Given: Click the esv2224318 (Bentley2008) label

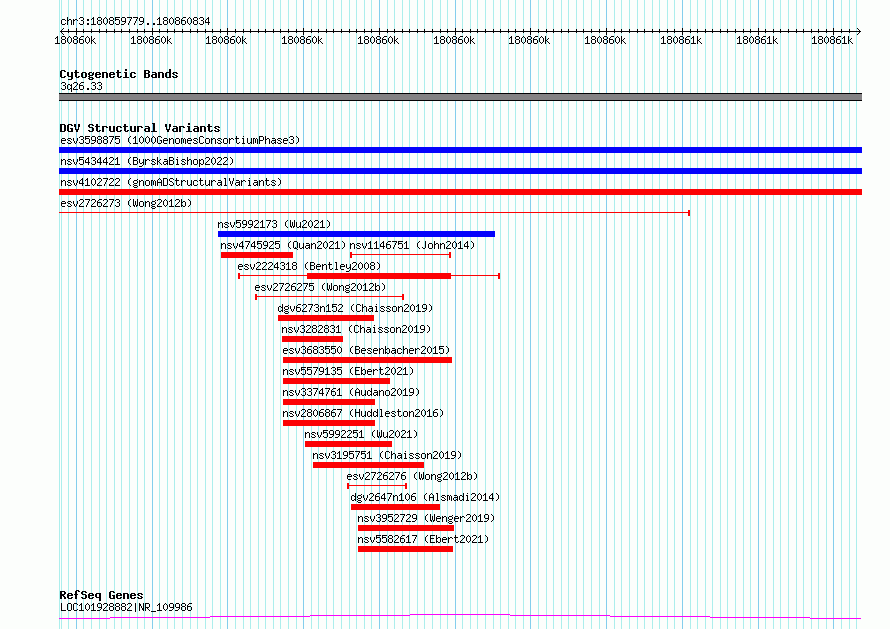Looking at the screenshot, I should (309, 266).
